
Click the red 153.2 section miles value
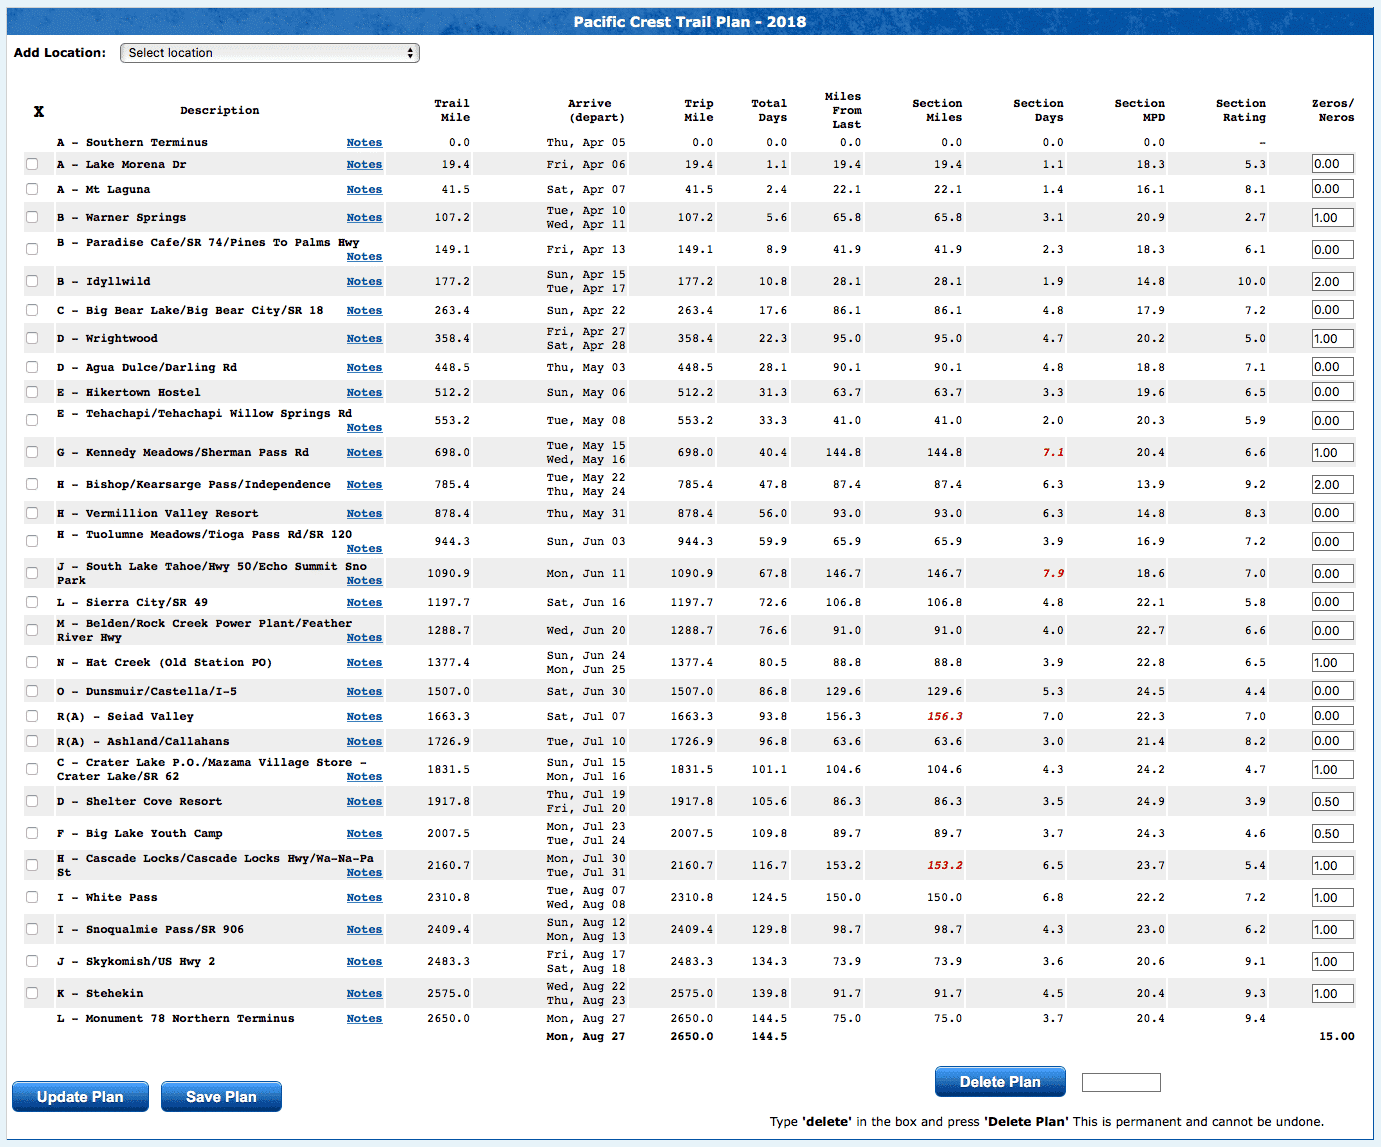tap(945, 865)
